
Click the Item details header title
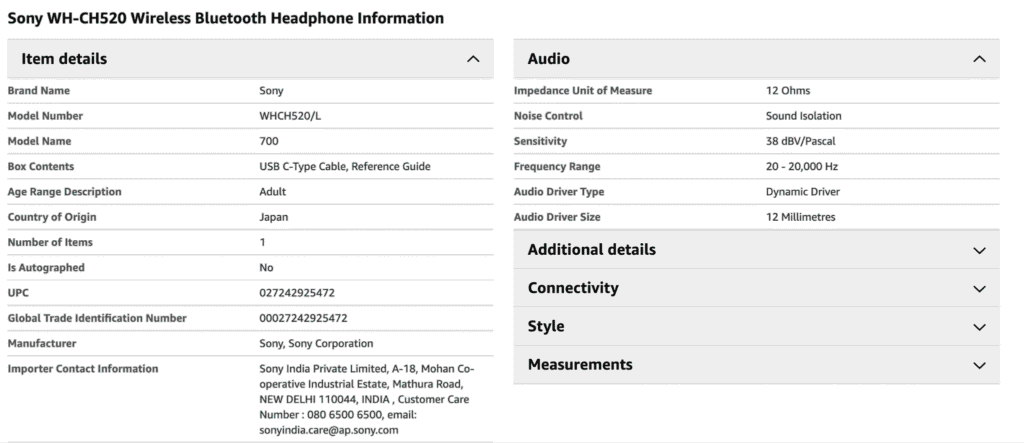click(x=64, y=59)
